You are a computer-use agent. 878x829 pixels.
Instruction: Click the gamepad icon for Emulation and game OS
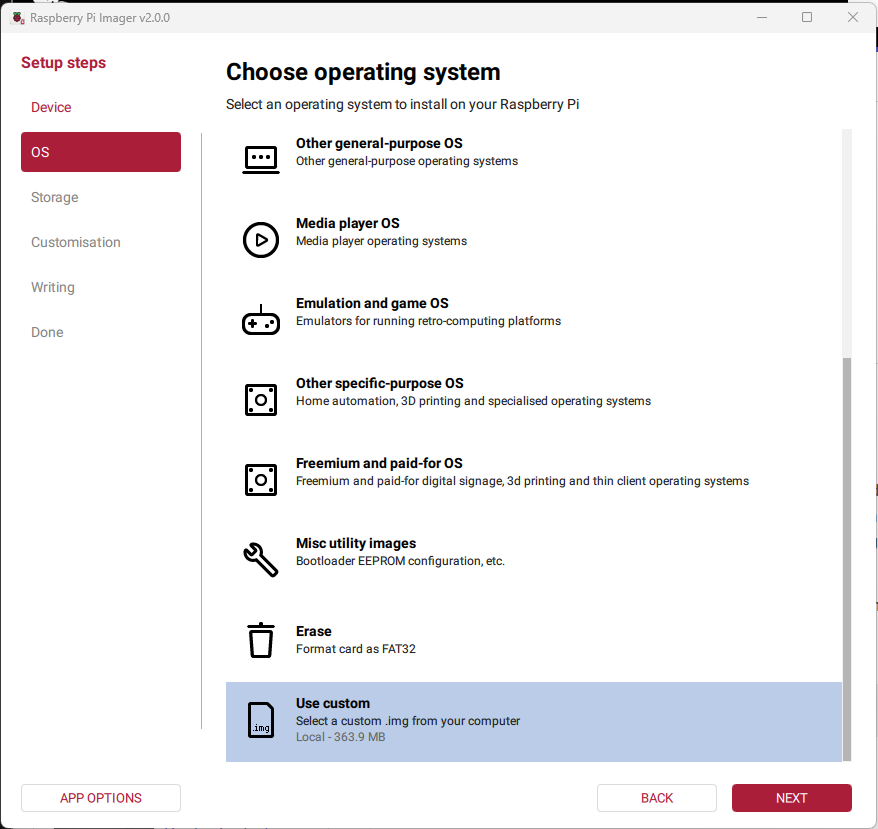[261, 320]
